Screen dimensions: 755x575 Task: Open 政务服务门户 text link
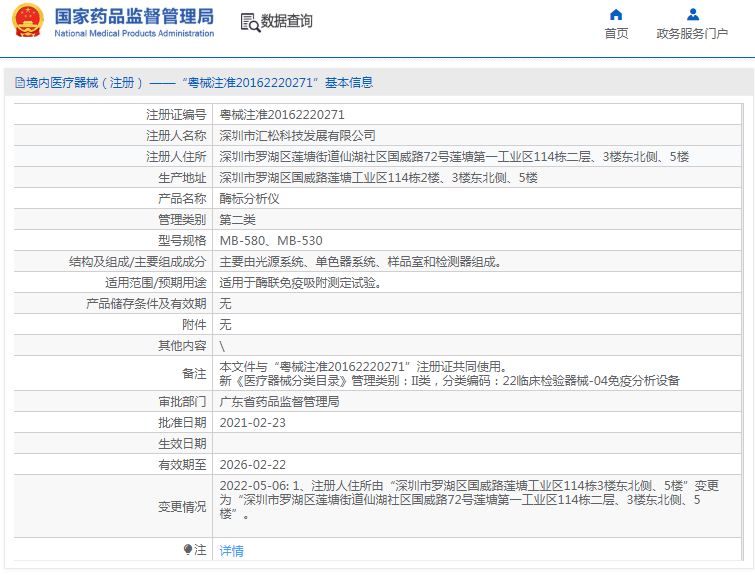tap(692, 34)
